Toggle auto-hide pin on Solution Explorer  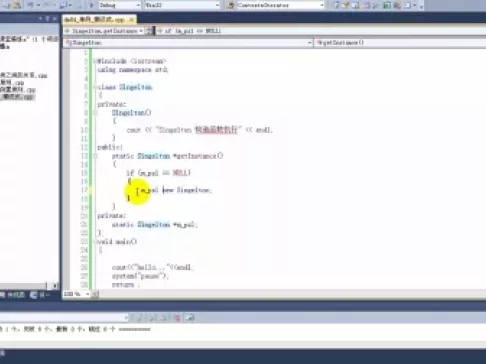pos(48,19)
